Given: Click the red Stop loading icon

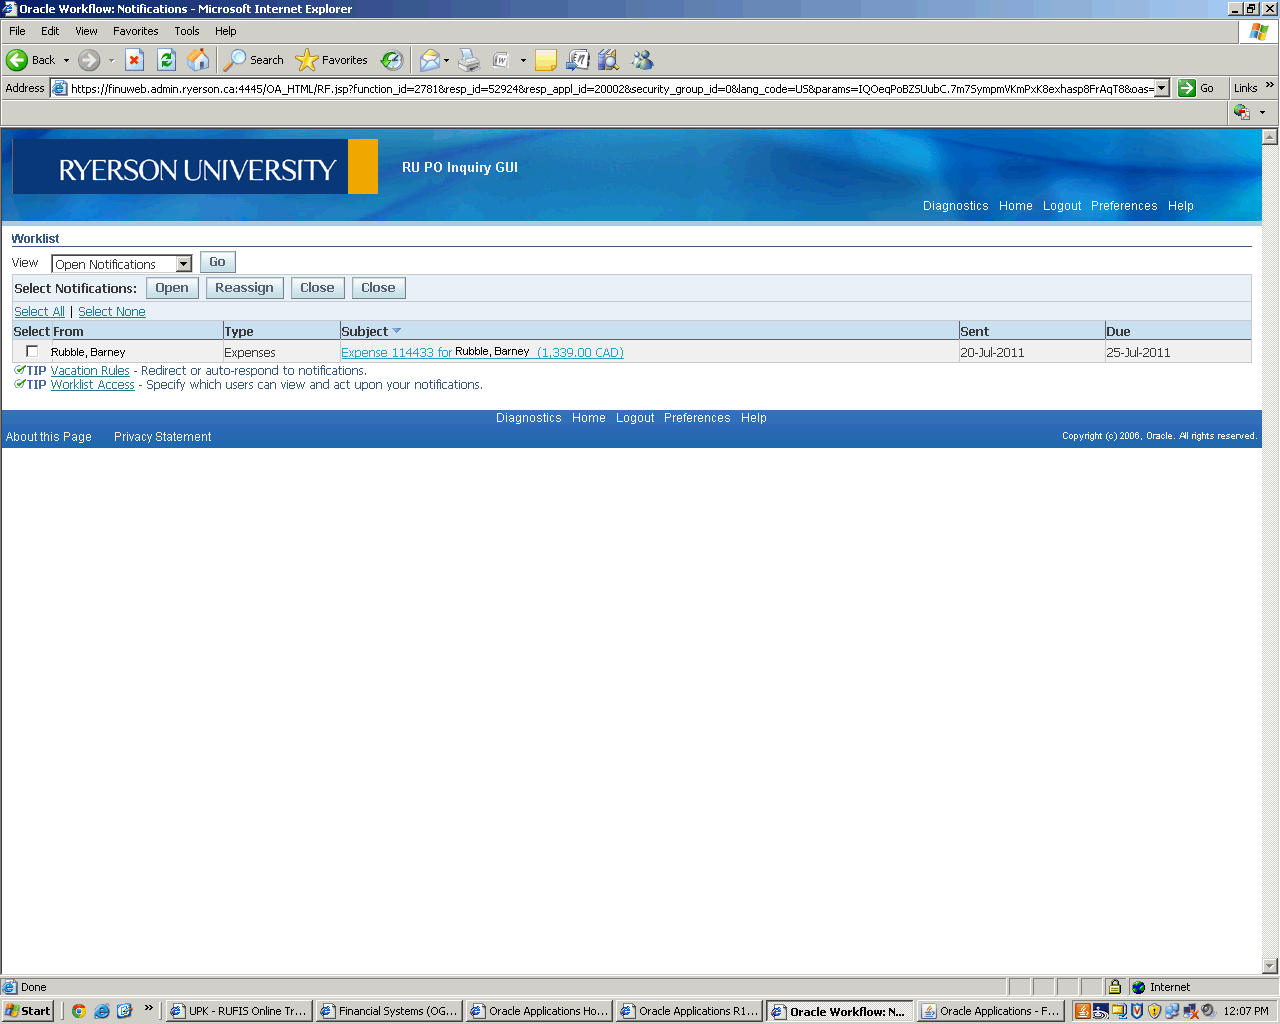Looking at the screenshot, I should click(x=135, y=60).
